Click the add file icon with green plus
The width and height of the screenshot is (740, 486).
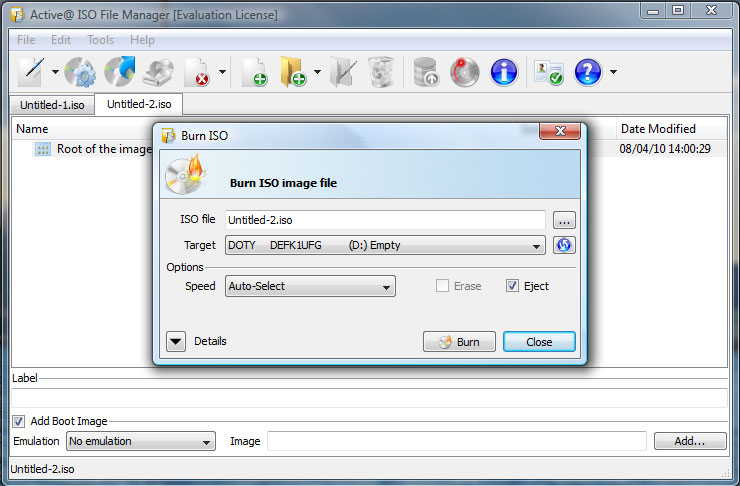coord(255,72)
